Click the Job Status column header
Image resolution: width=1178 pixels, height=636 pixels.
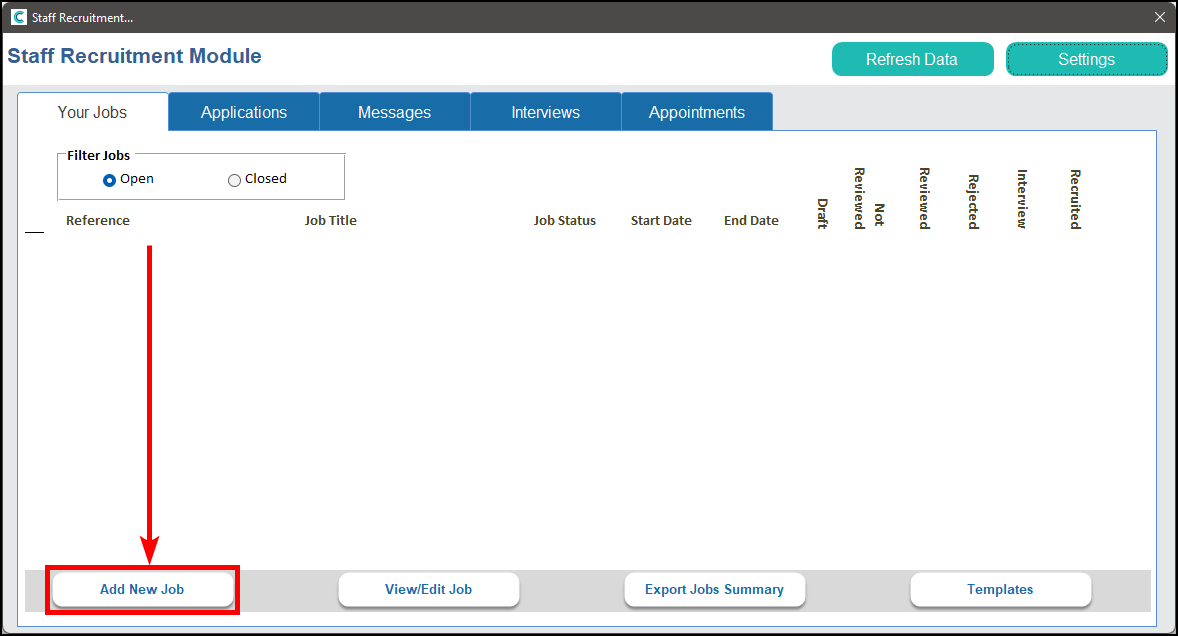point(564,220)
